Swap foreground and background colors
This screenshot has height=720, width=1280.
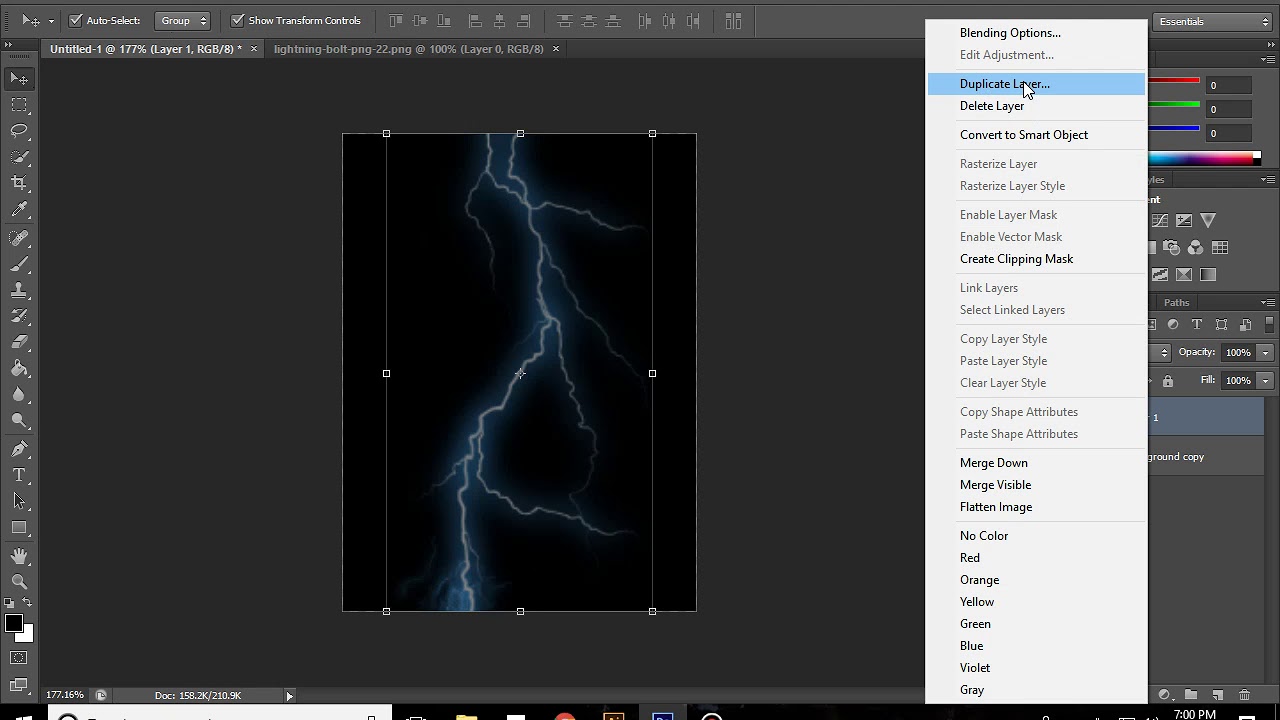click(x=27, y=603)
